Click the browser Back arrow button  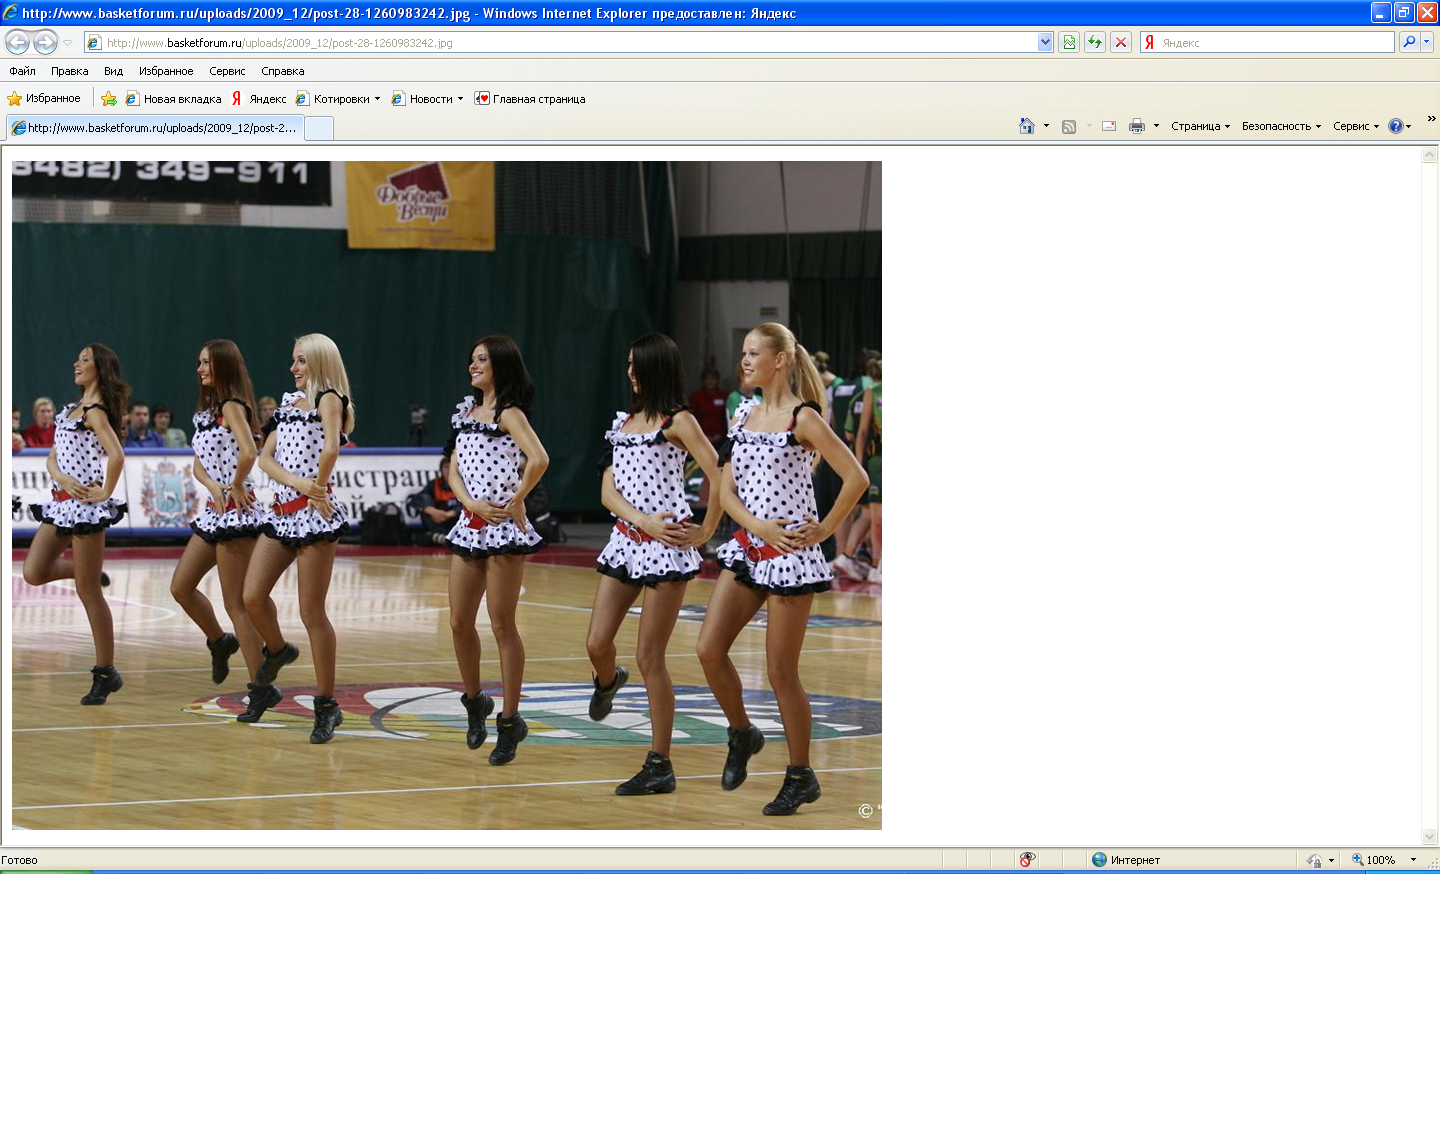pos(18,42)
